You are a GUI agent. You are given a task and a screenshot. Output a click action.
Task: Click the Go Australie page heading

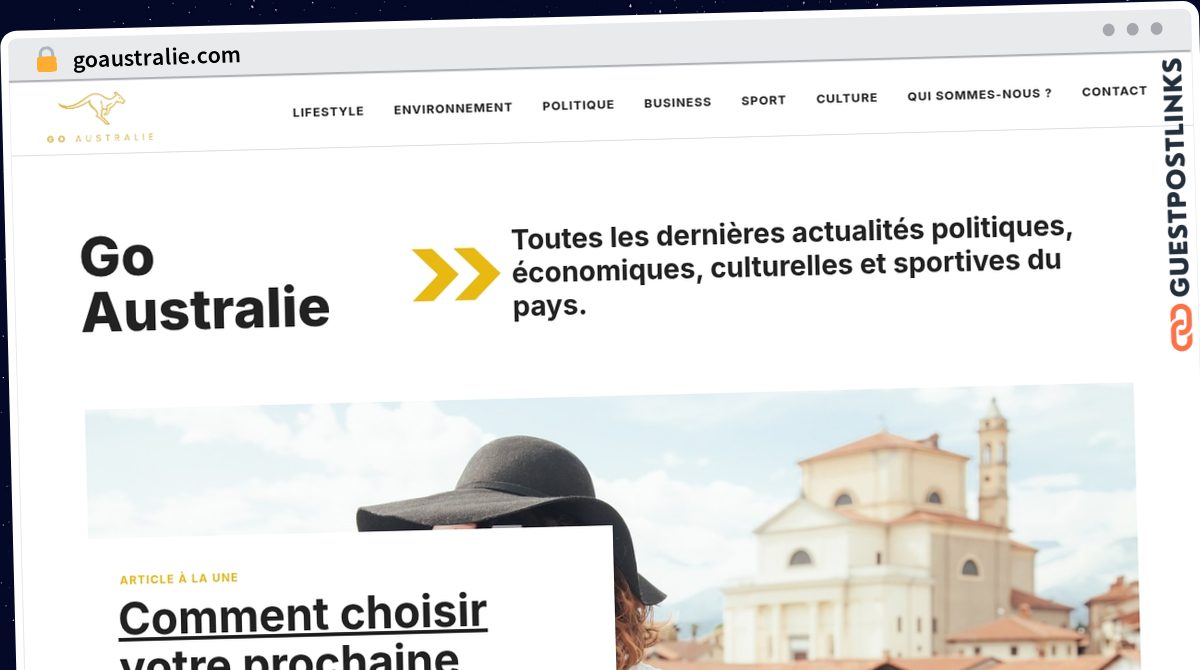click(x=205, y=283)
